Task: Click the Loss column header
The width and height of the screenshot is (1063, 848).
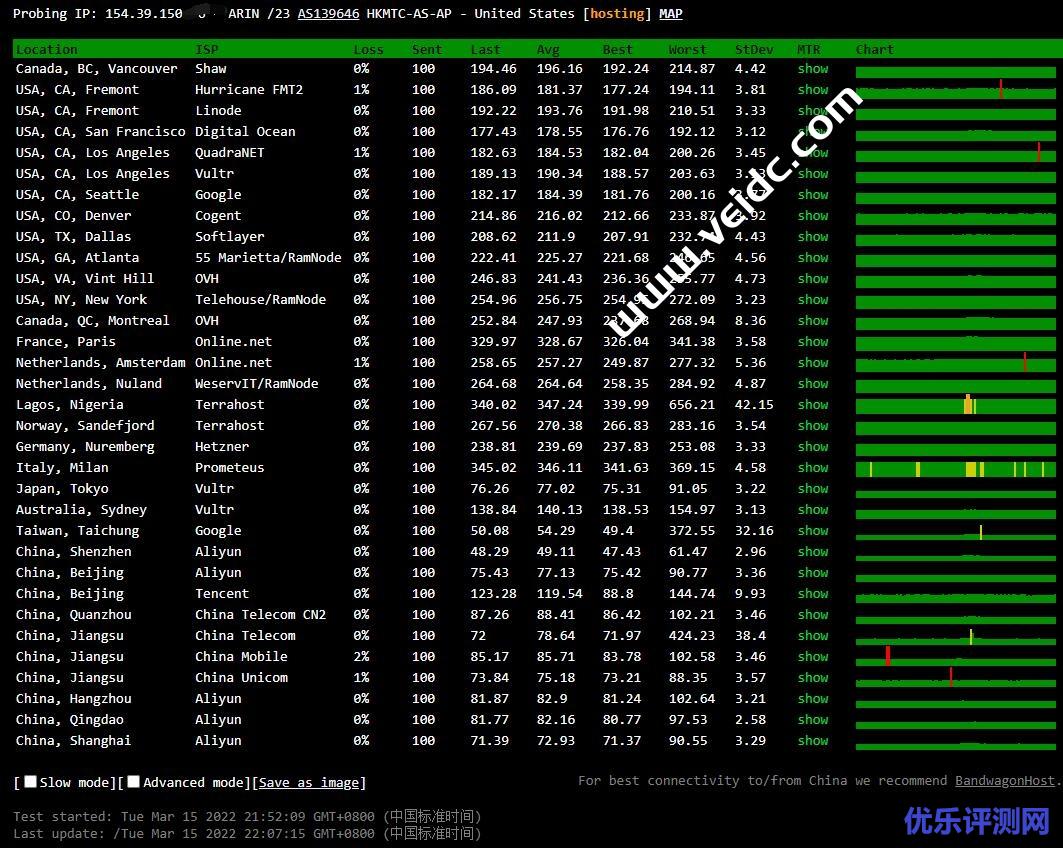Action: pos(368,49)
